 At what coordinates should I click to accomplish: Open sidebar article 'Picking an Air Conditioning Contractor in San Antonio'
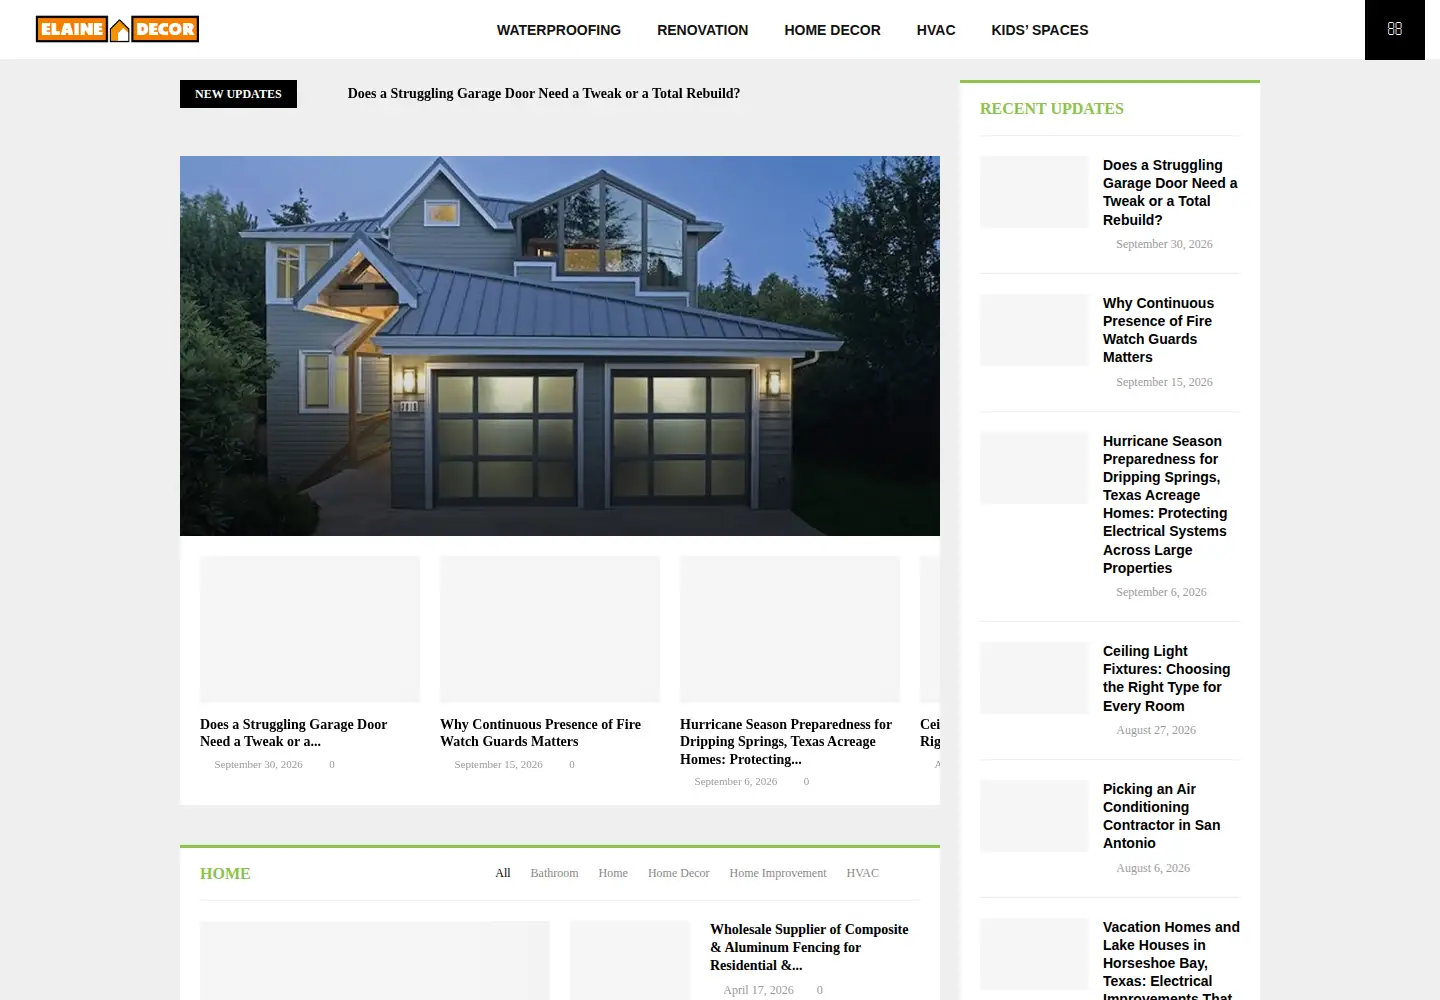tap(1161, 816)
